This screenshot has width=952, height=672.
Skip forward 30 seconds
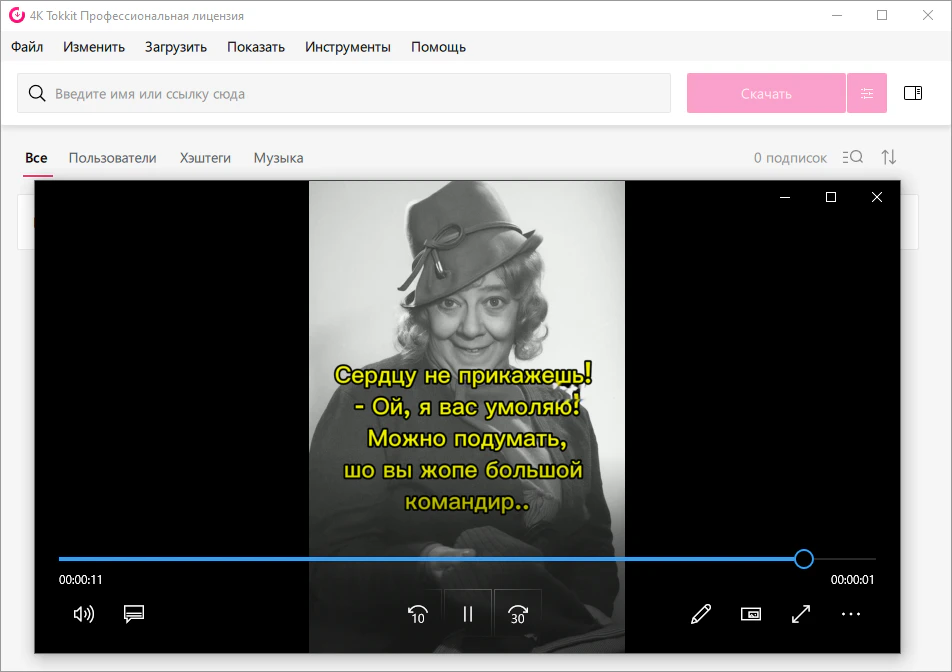(517, 614)
